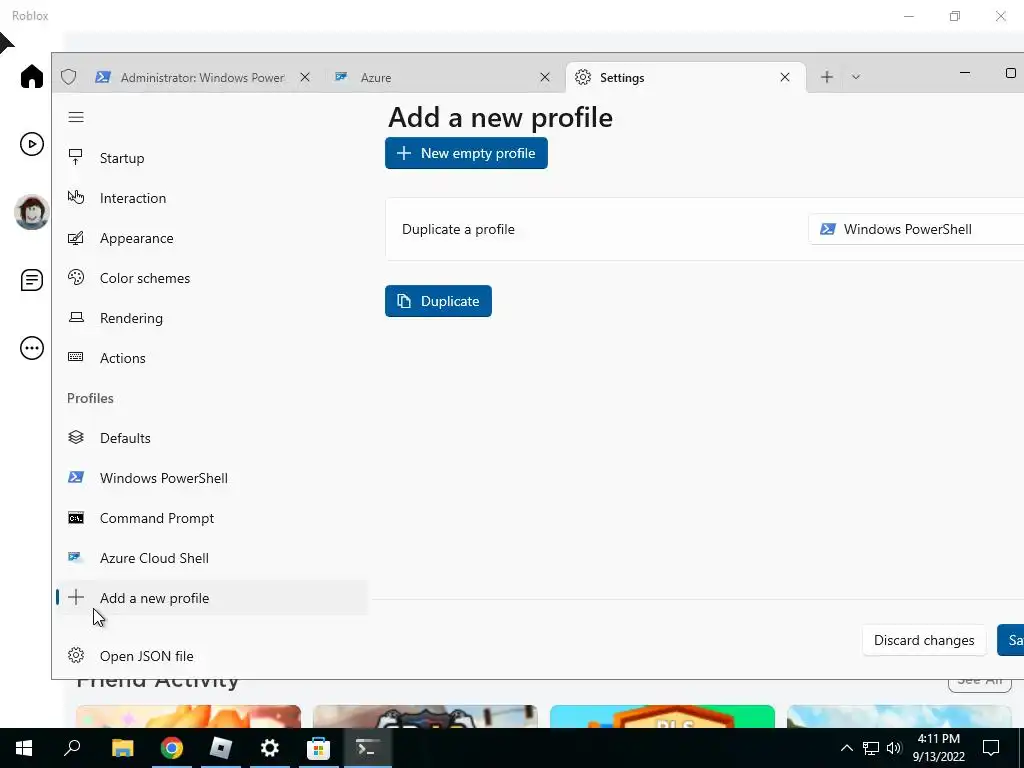Open Roblox app from taskbar
Screen dimensions: 1024x768
[x=221, y=748]
